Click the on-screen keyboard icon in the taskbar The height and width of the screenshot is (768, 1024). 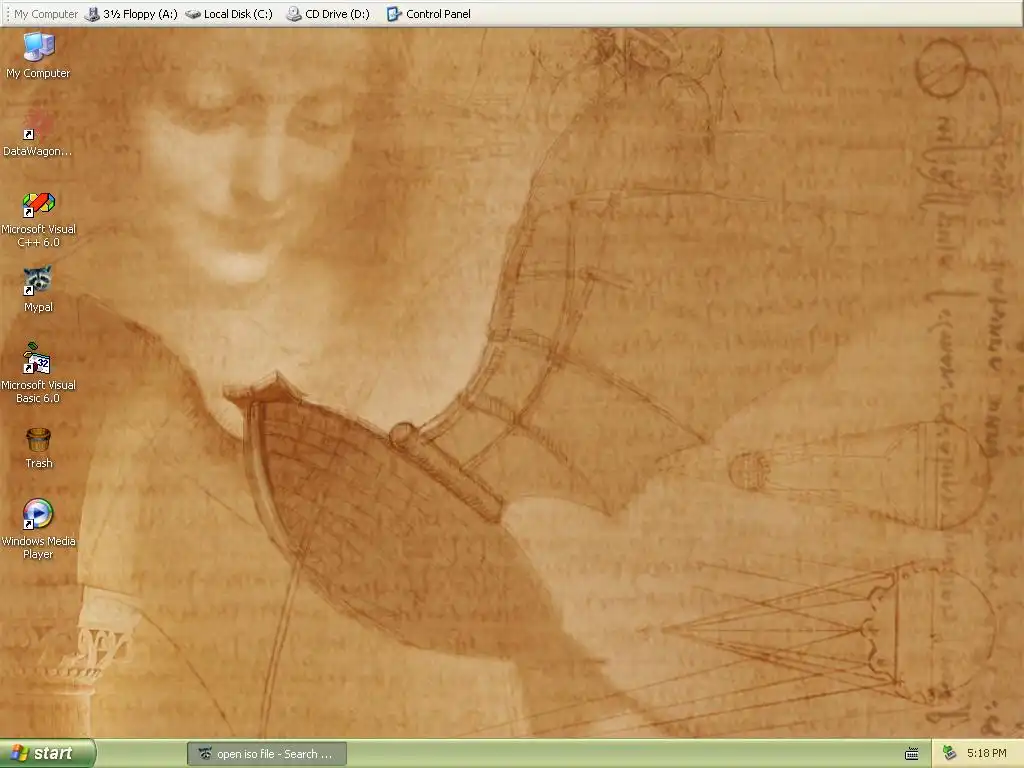tap(912, 754)
